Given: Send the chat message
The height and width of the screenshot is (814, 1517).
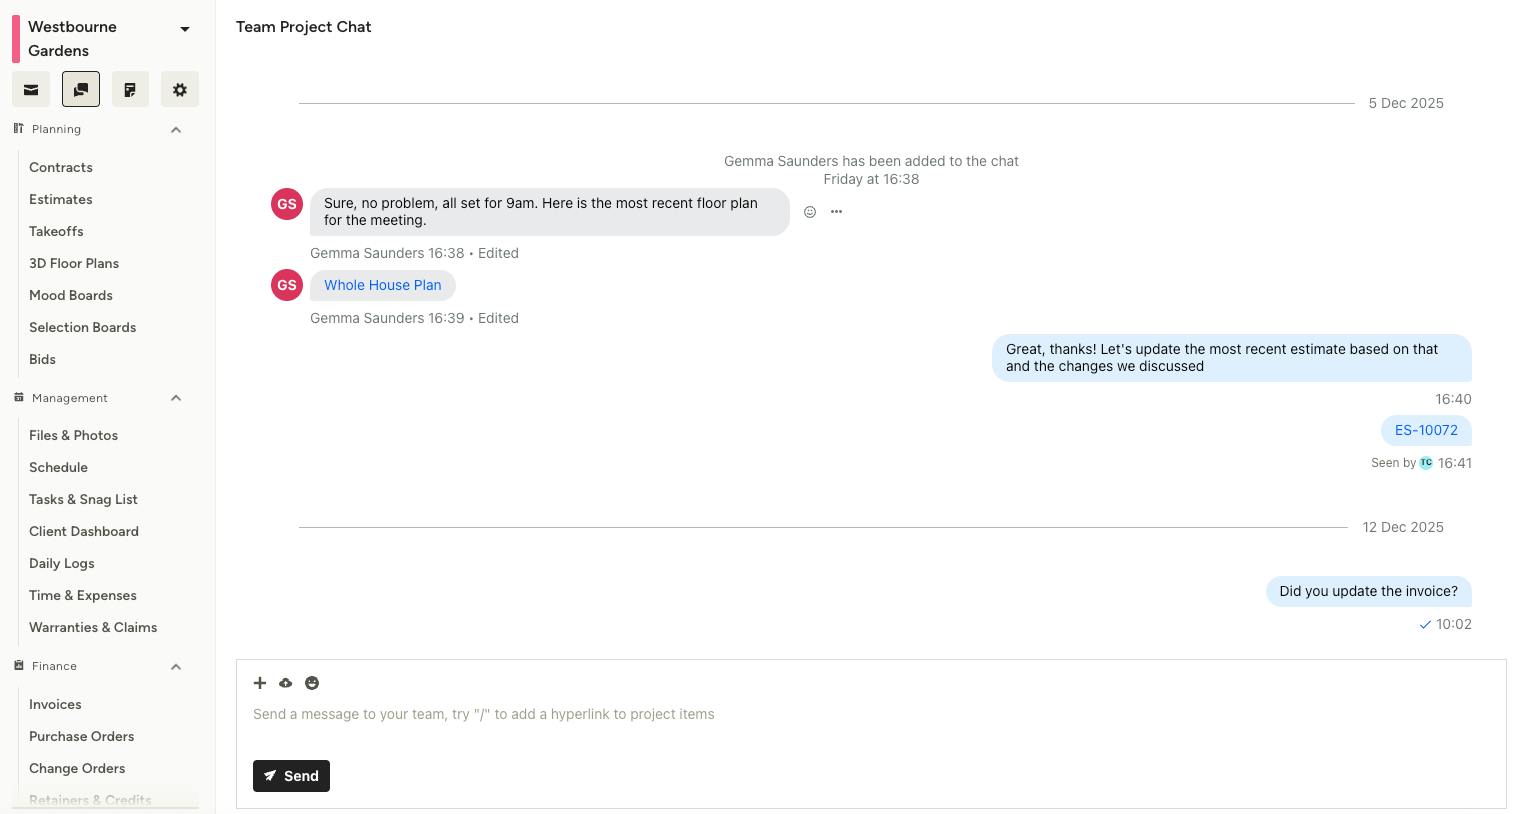Looking at the screenshot, I should [x=291, y=776].
